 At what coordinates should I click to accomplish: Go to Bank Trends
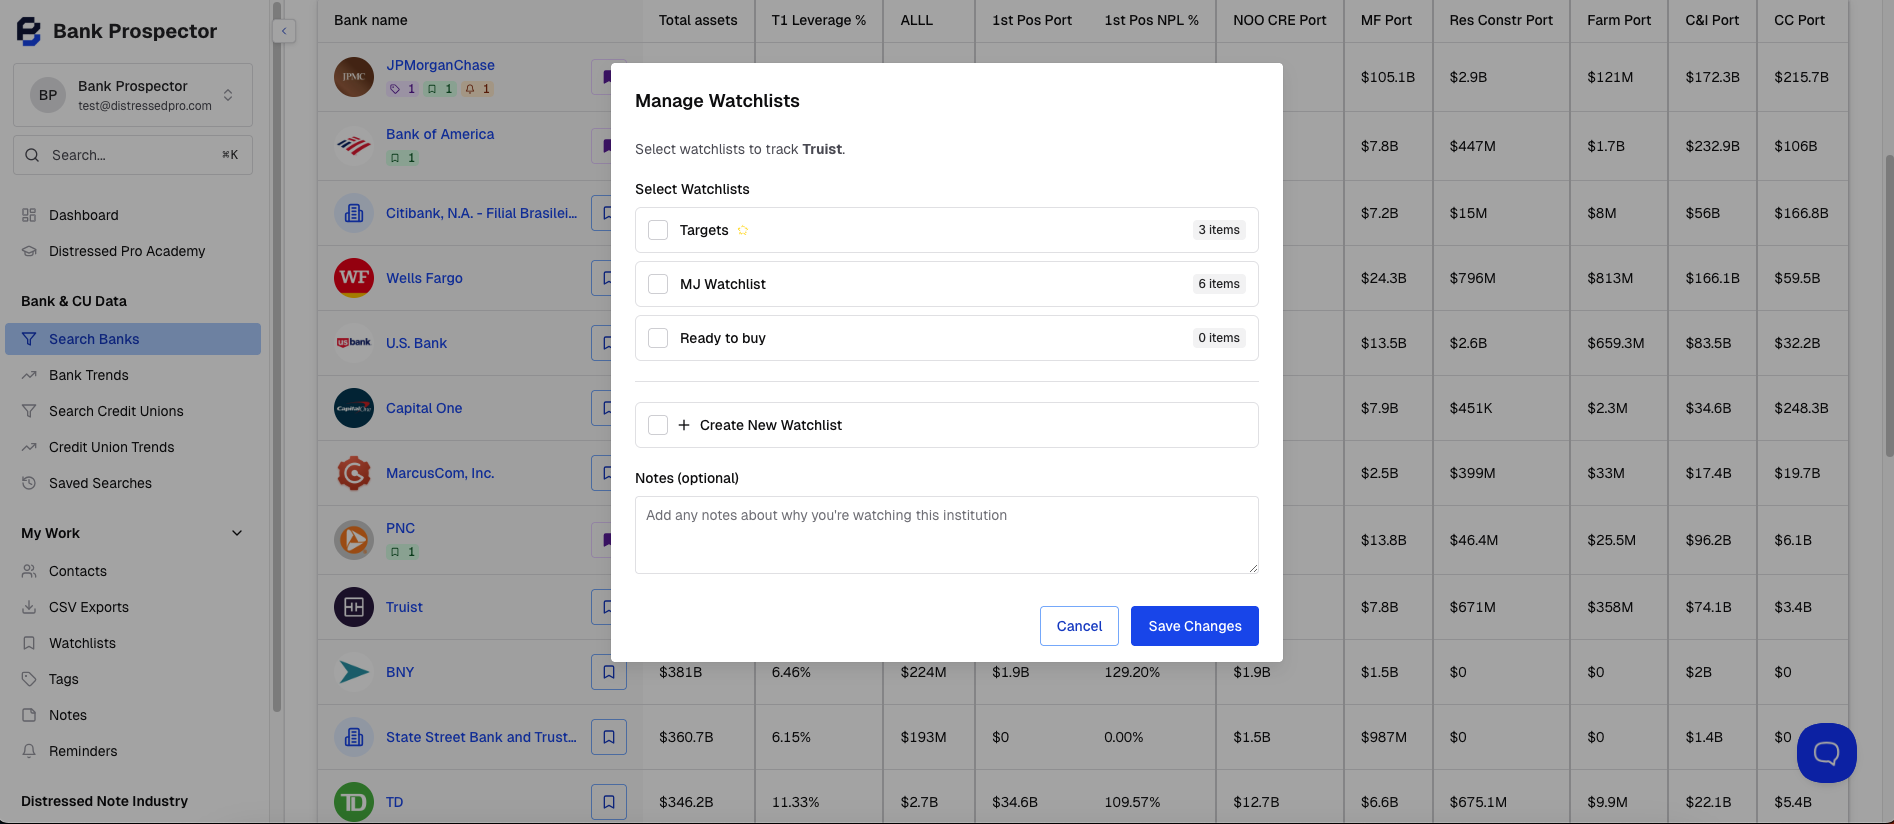89,375
